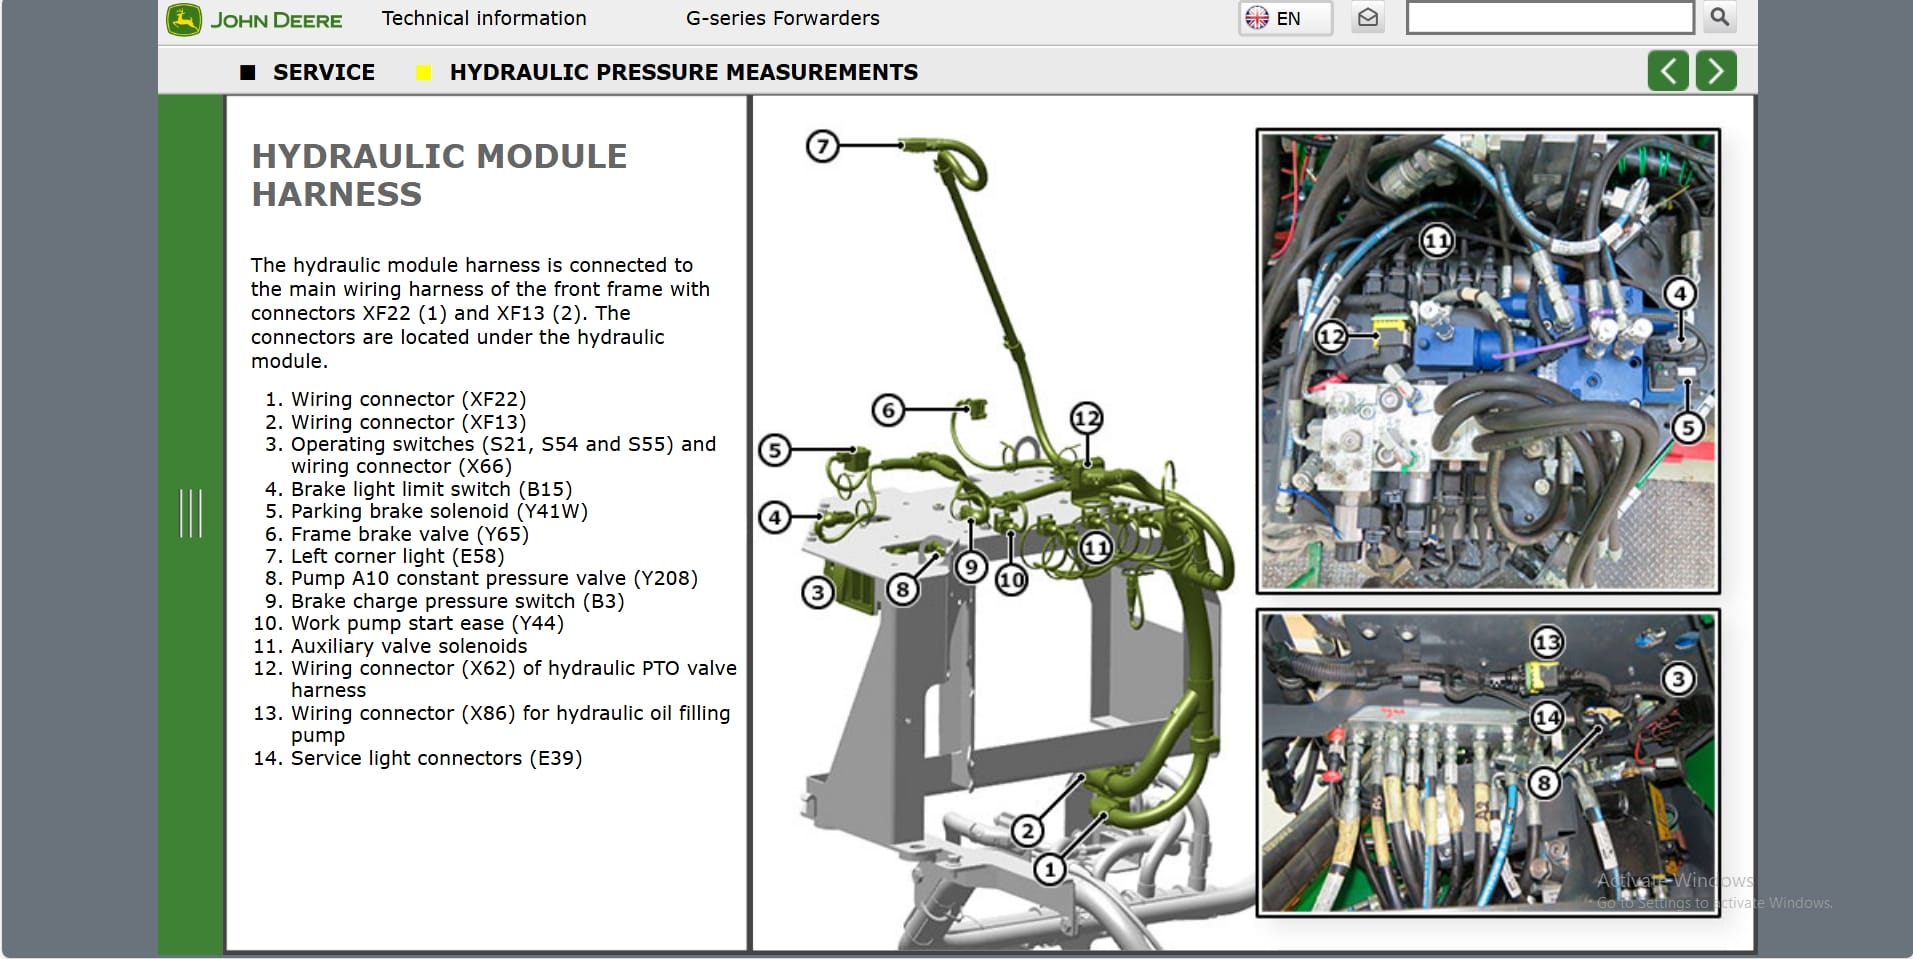Screen dimensions: 1913x959
Task: Click callout 14 in the lower photo
Action: point(1547,717)
